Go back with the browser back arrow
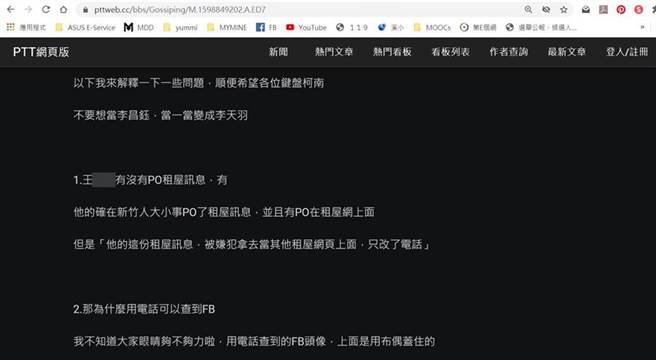The width and height of the screenshot is (656, 360). pyautogui.click(x=11, y=9)
